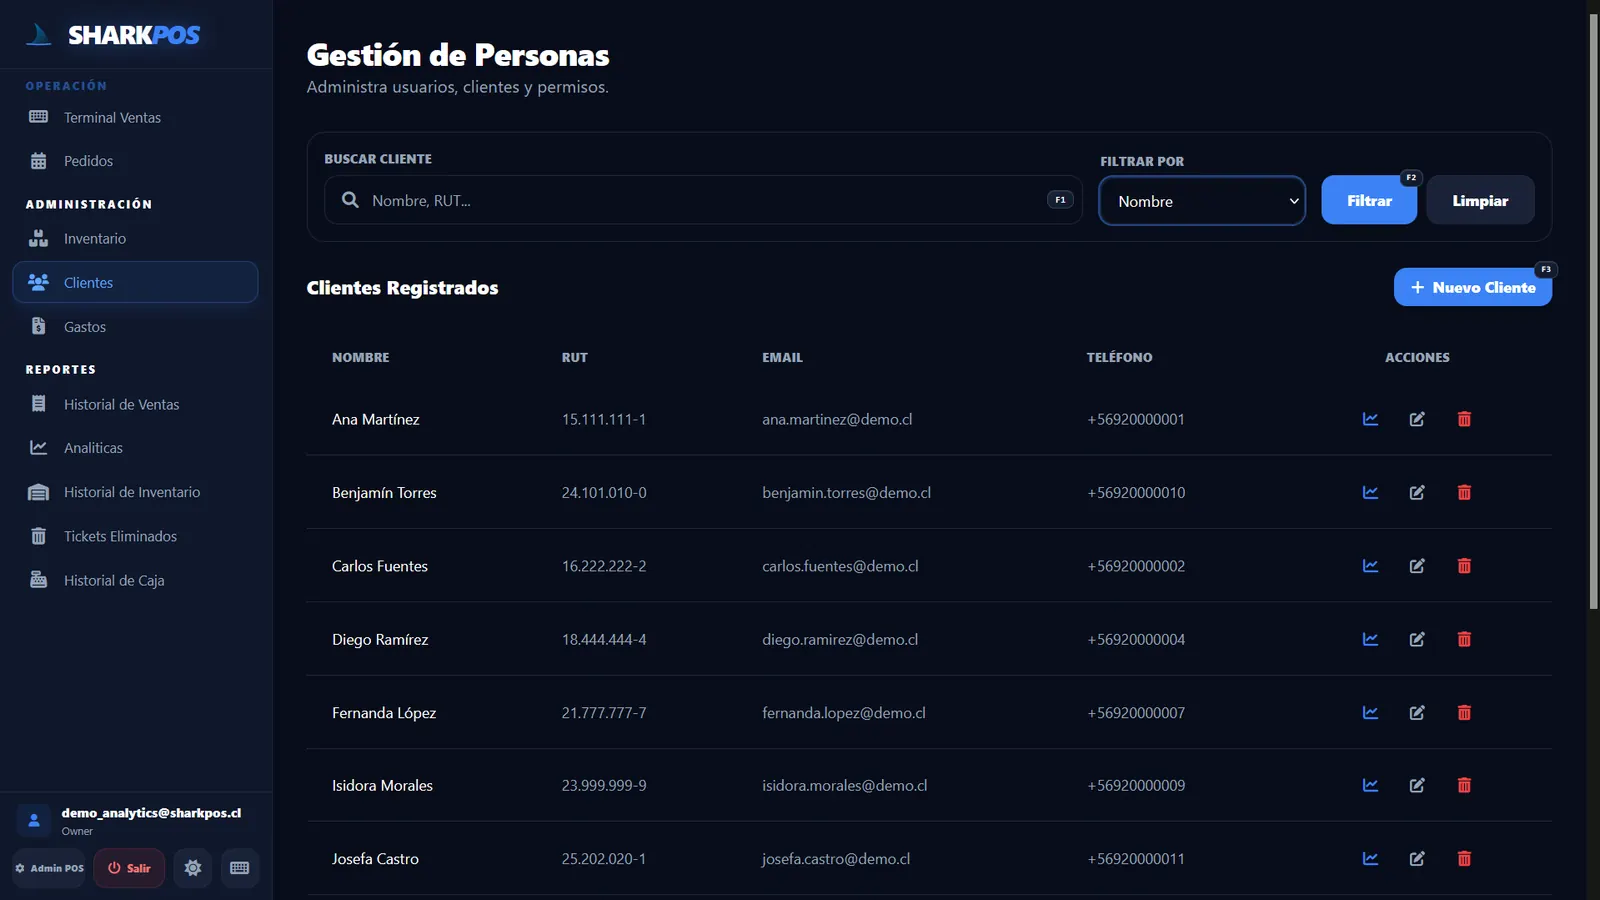Click demo_analytics@sharkpos.cl account text
1600x900 pixels.
pyautogui.click(x=151, y=813)
